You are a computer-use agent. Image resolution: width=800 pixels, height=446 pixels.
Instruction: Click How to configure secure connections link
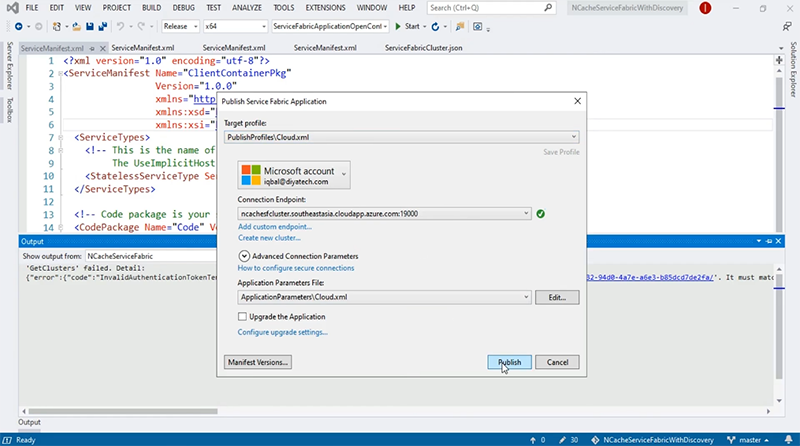coord(296,268)
